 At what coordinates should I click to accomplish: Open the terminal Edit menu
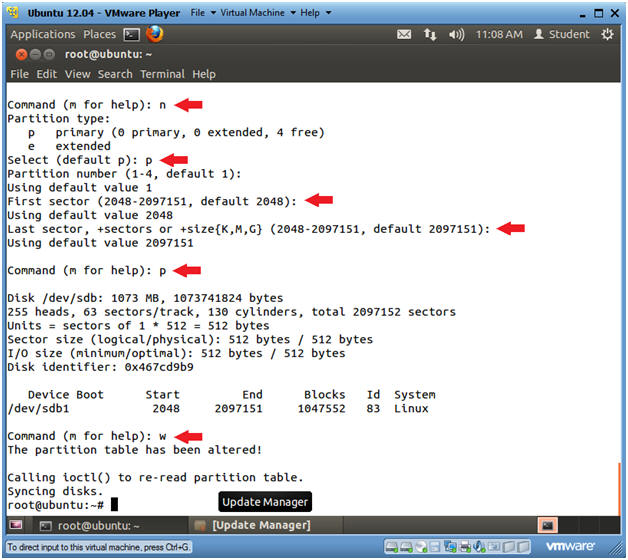point(46,74)
